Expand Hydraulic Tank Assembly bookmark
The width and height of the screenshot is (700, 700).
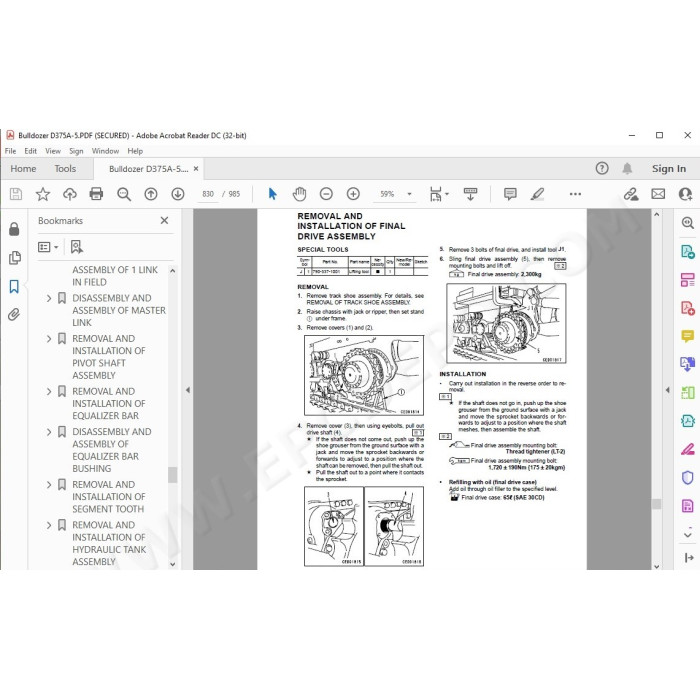49,525
